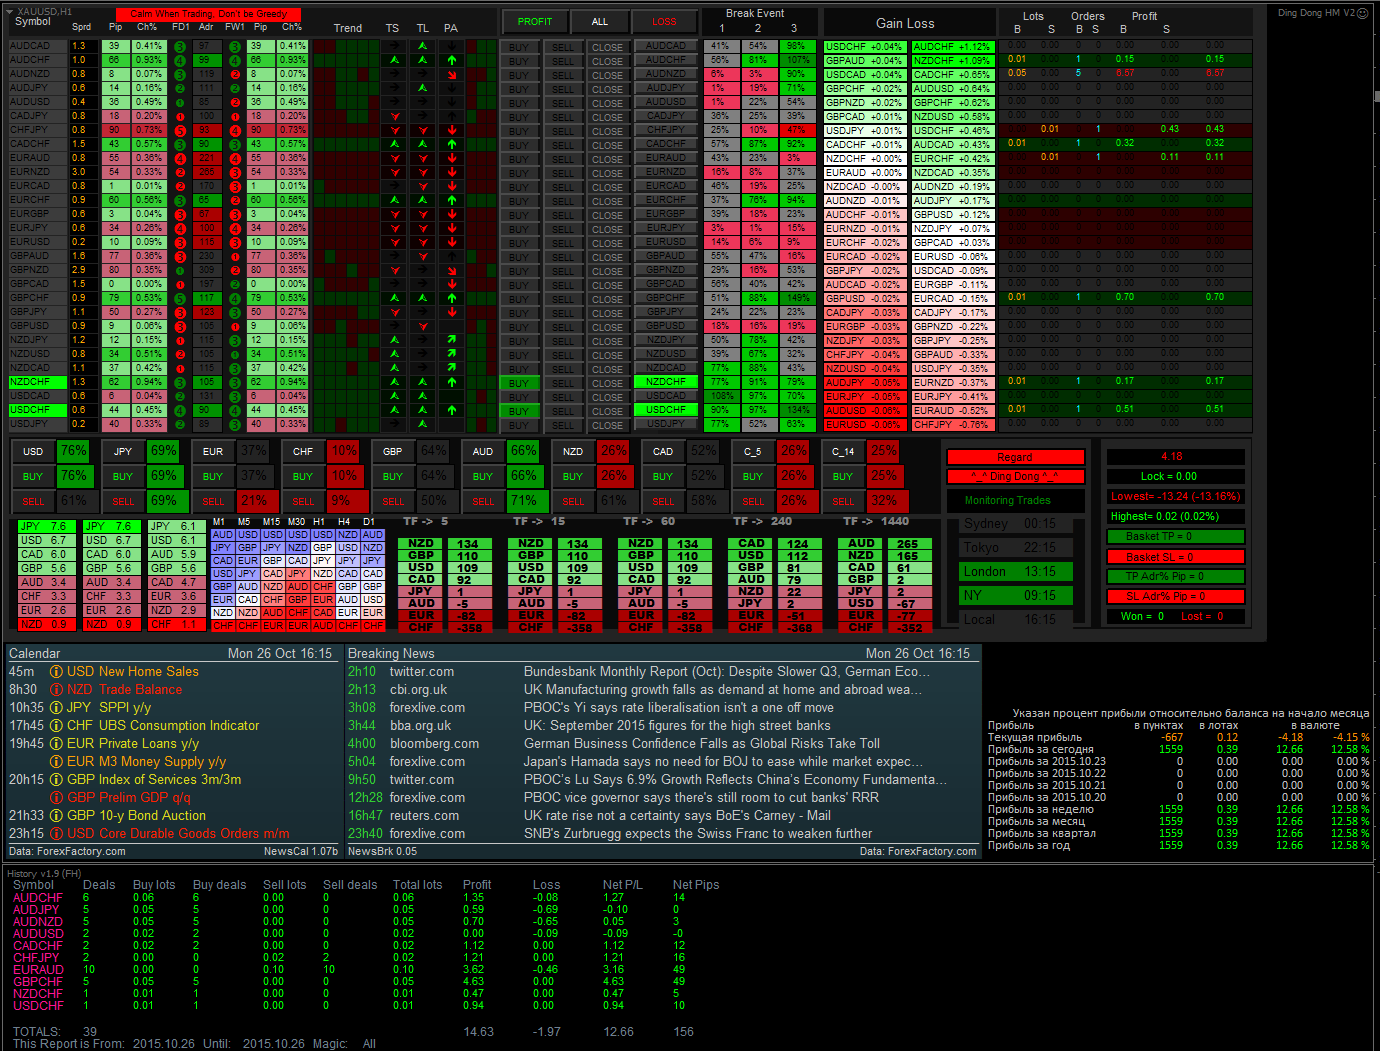Click the PA green arrow for USDCHF
1380x1051 pixels.
452,410
